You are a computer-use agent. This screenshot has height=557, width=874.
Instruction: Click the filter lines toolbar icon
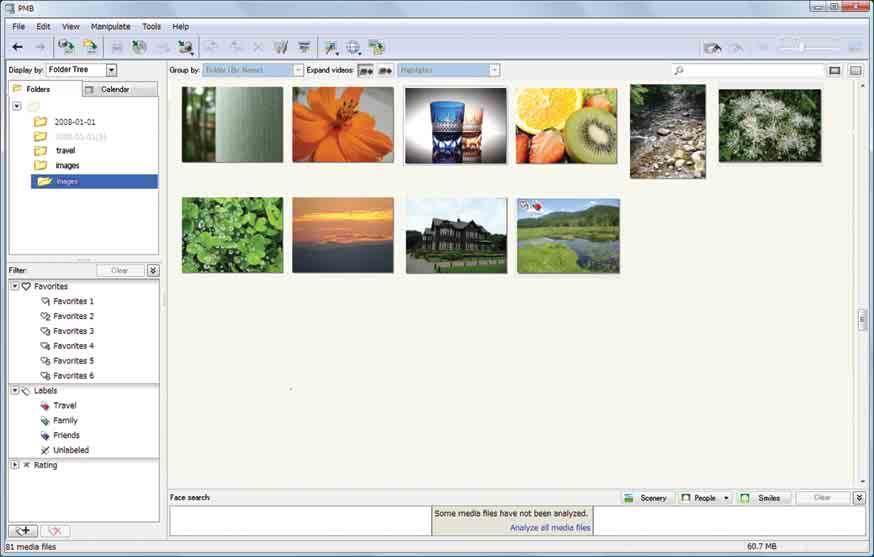pyautogui.click(x=304, y=47)
